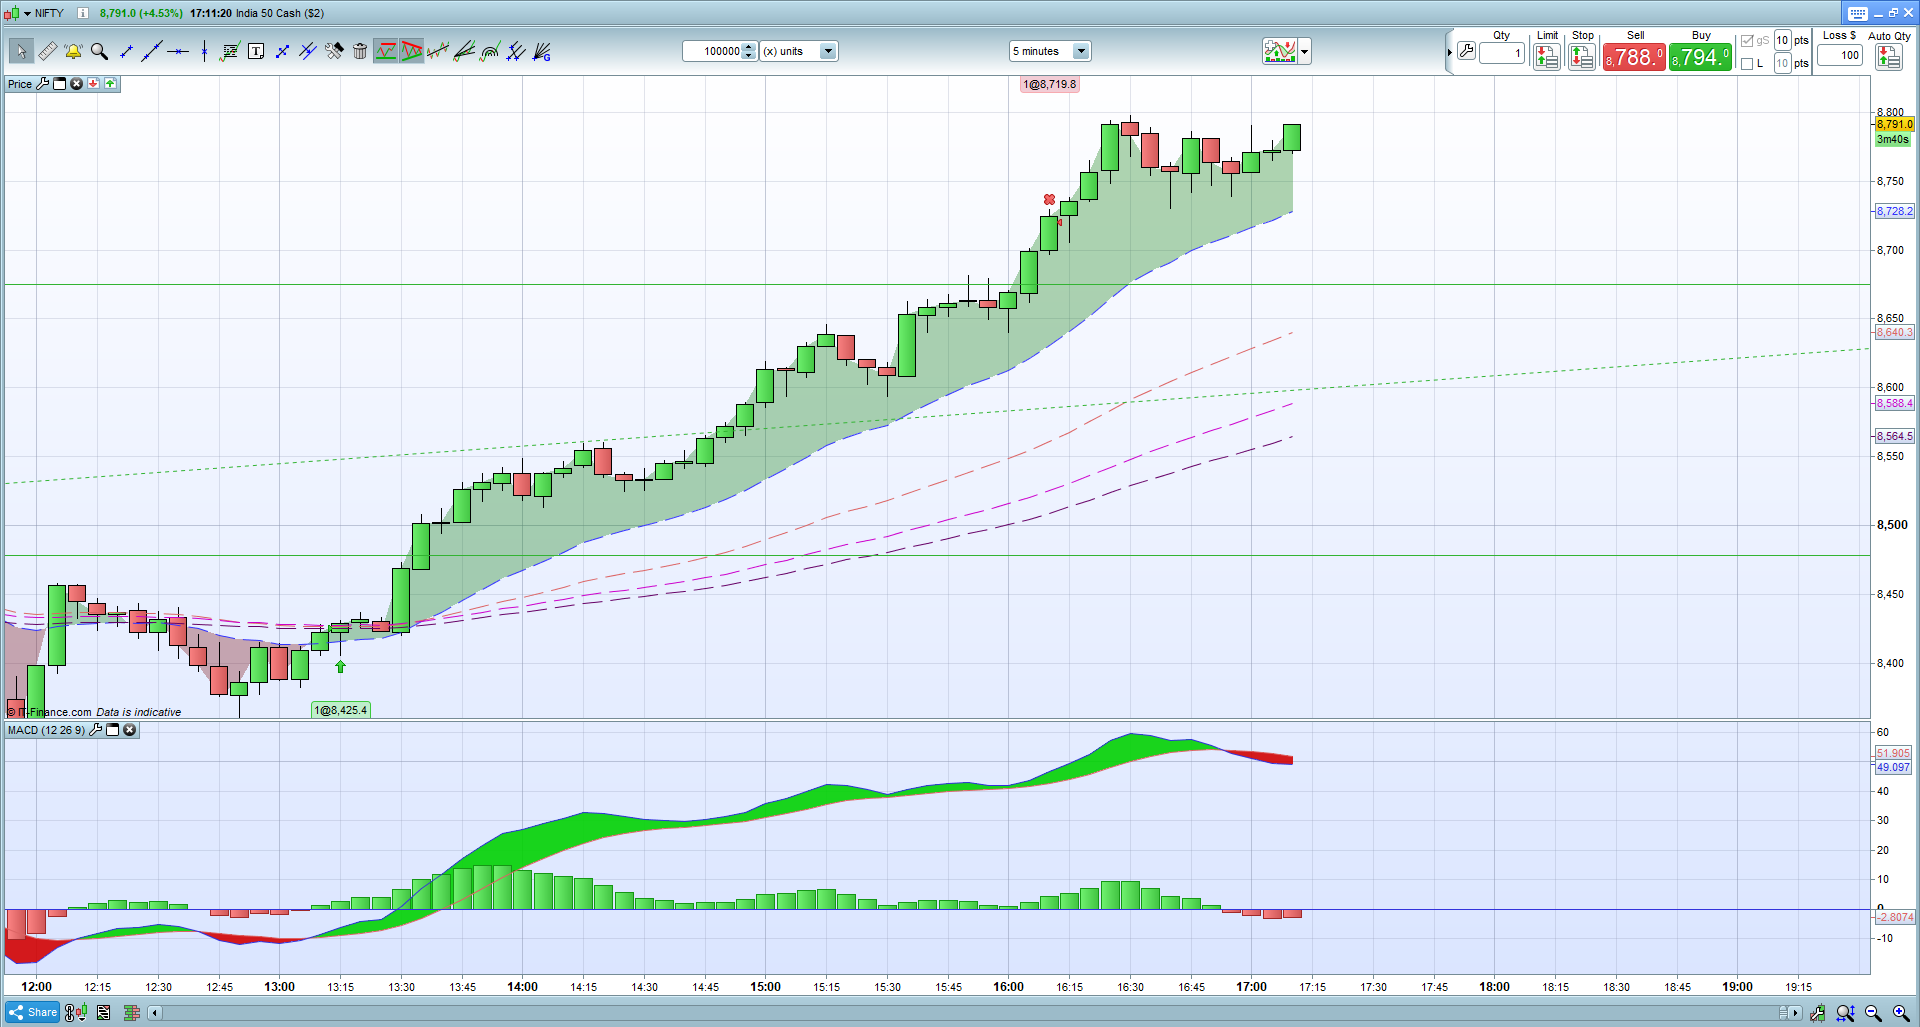Move the Price panel down
The height and width of the screenshot is (1027, 1920).
[93, 84]
